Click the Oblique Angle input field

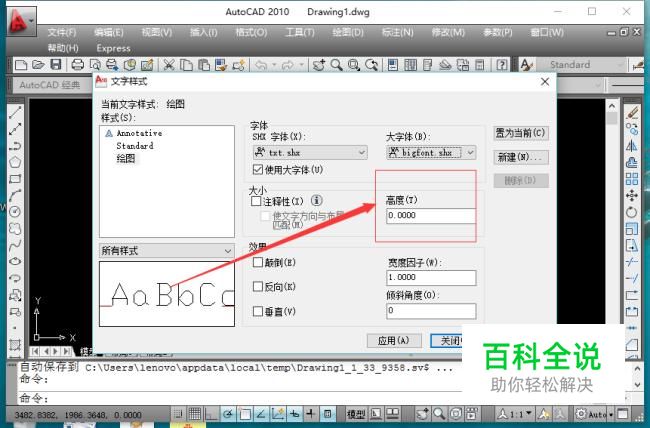[x=431, y=311]
